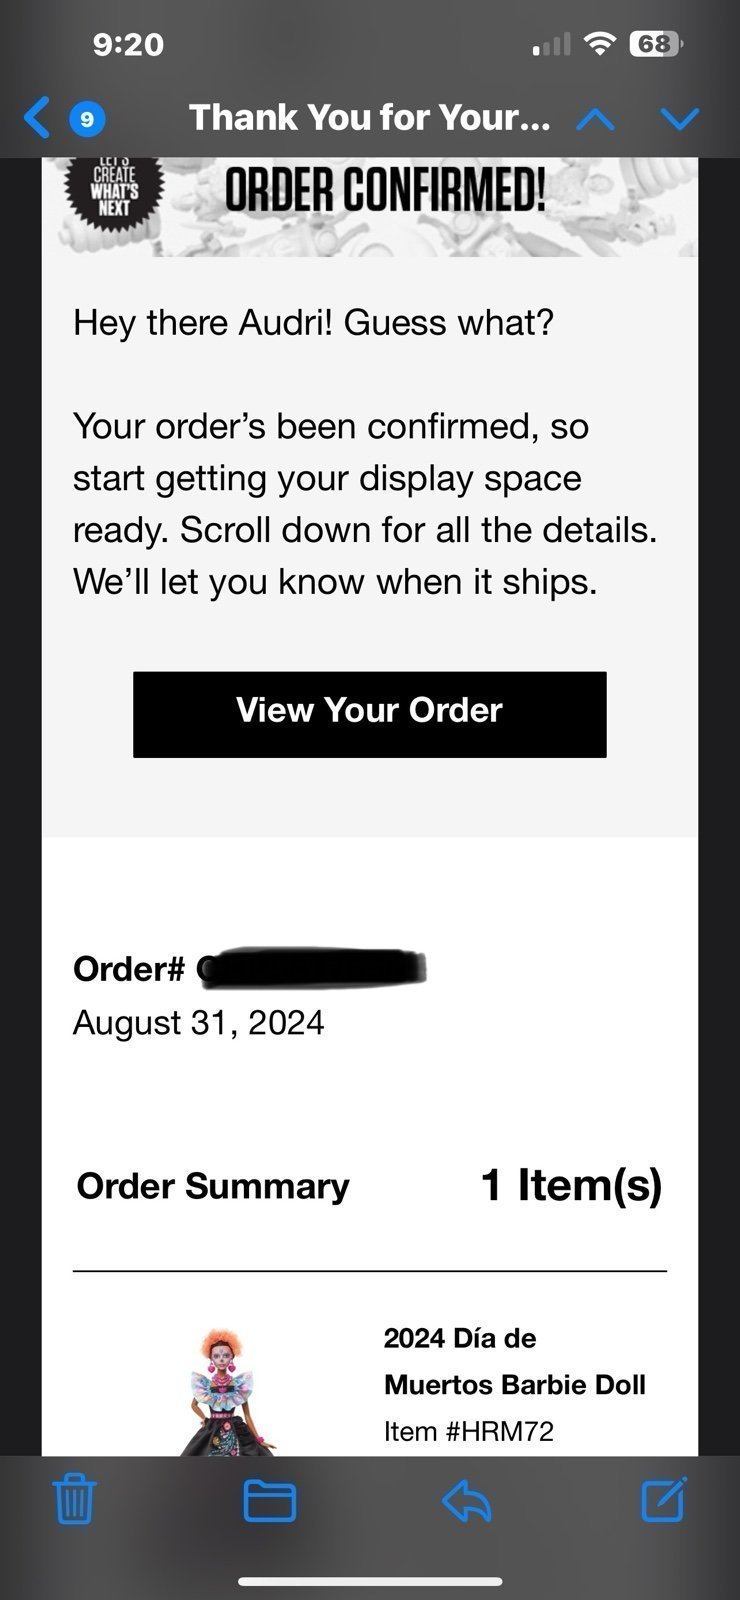This screenshot has height=1600, width=740.
Task: Tap the redacted order number
Action: pos(311,967)
